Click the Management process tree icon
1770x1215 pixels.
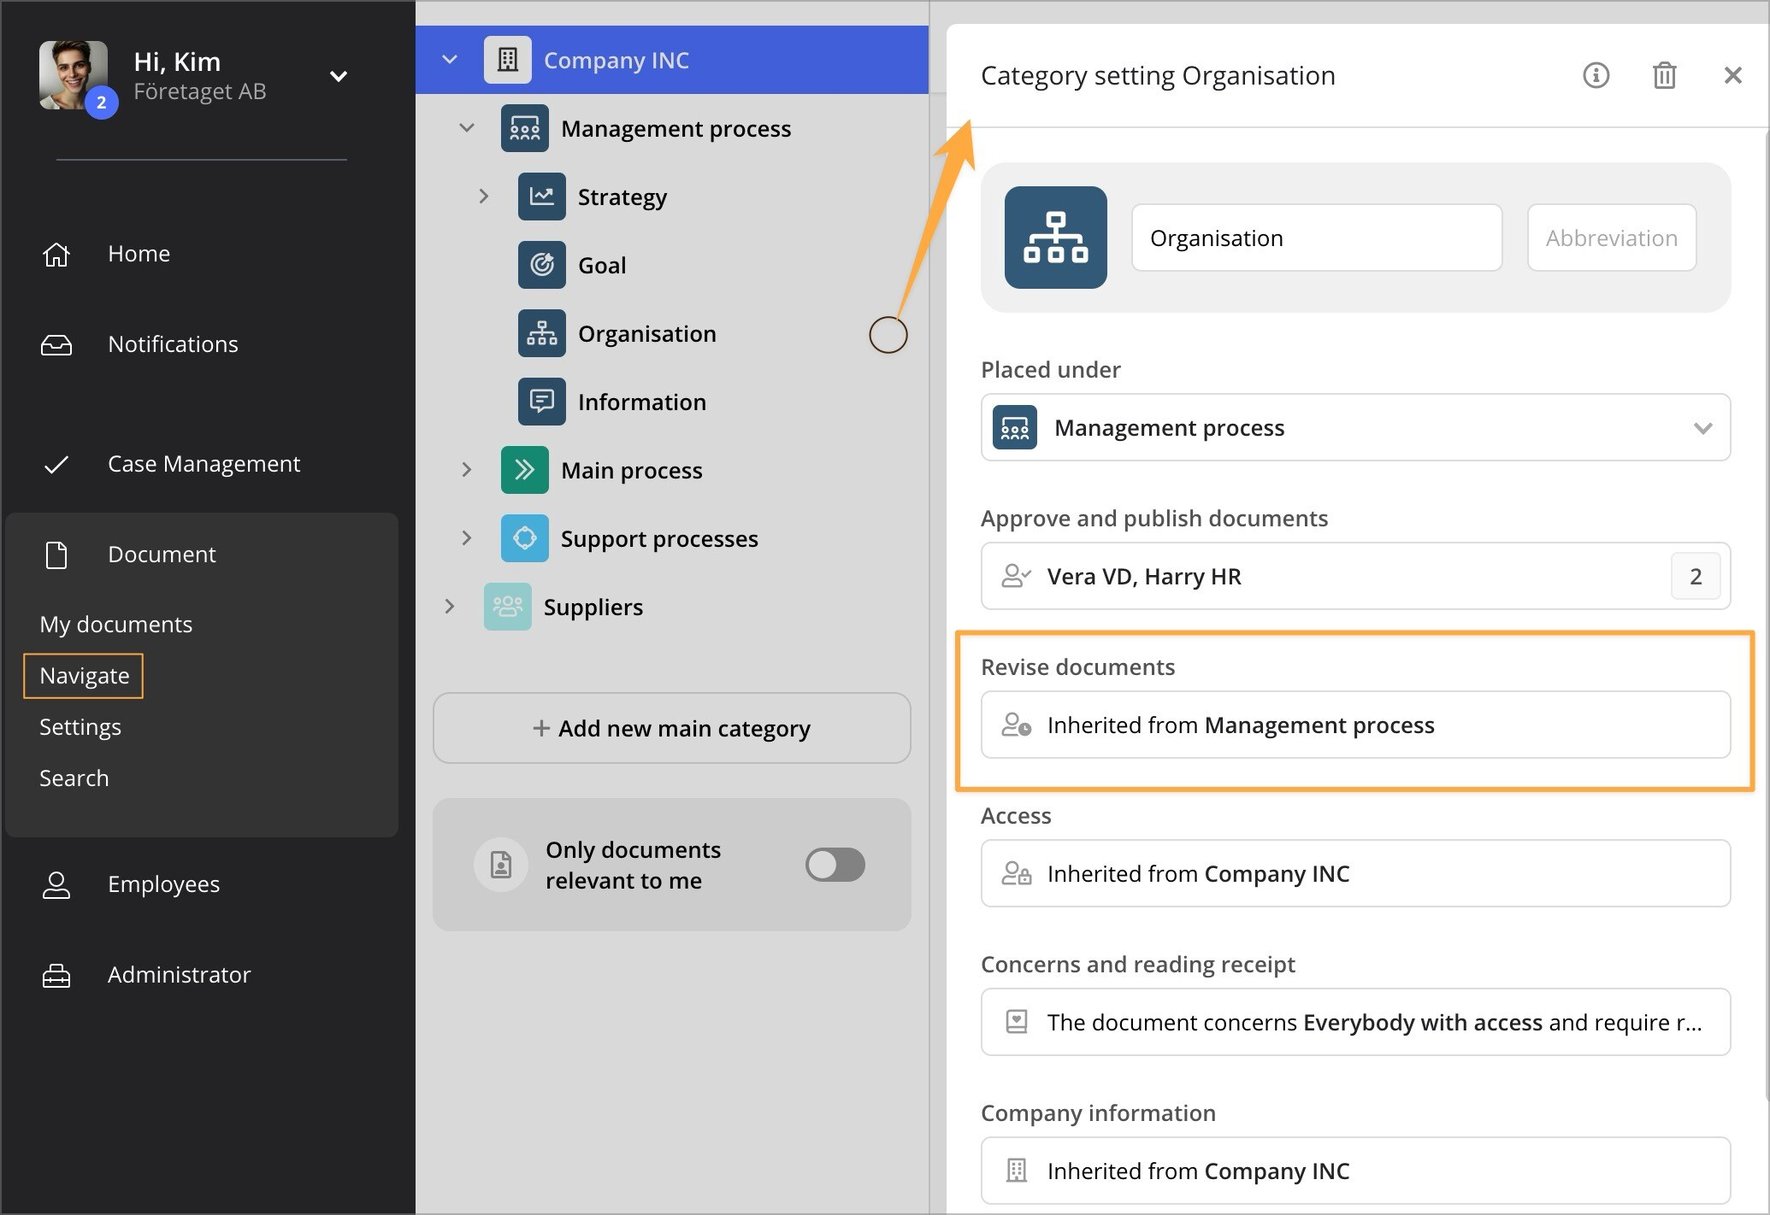[x=524, y=128]
